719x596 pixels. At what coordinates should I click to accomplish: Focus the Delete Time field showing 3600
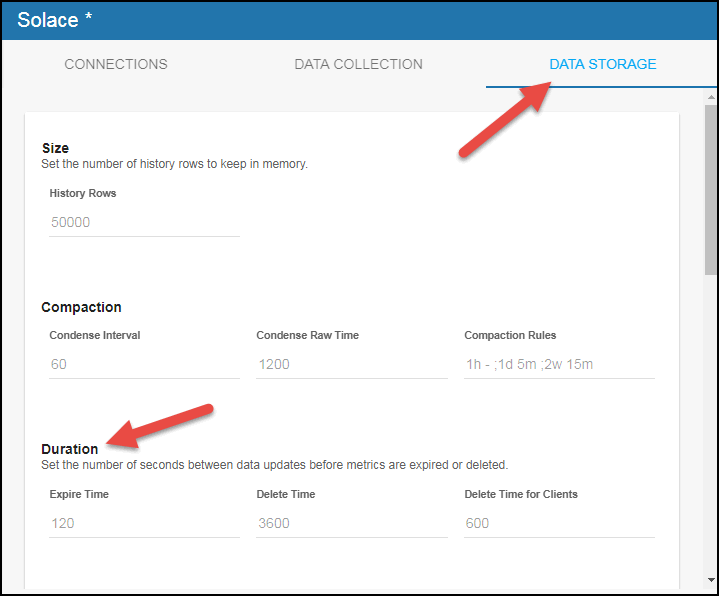(x=351, y=523)
